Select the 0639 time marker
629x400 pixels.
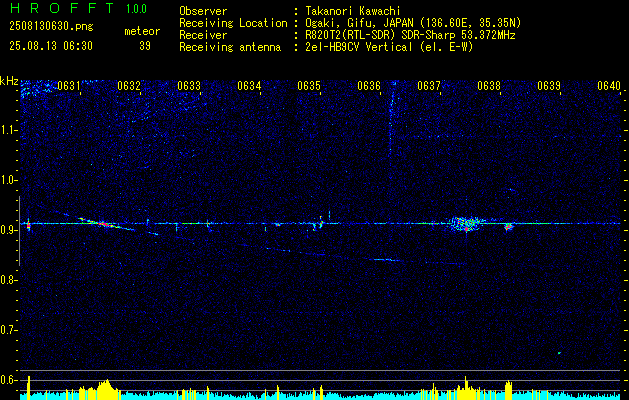[x=549, y=85]
